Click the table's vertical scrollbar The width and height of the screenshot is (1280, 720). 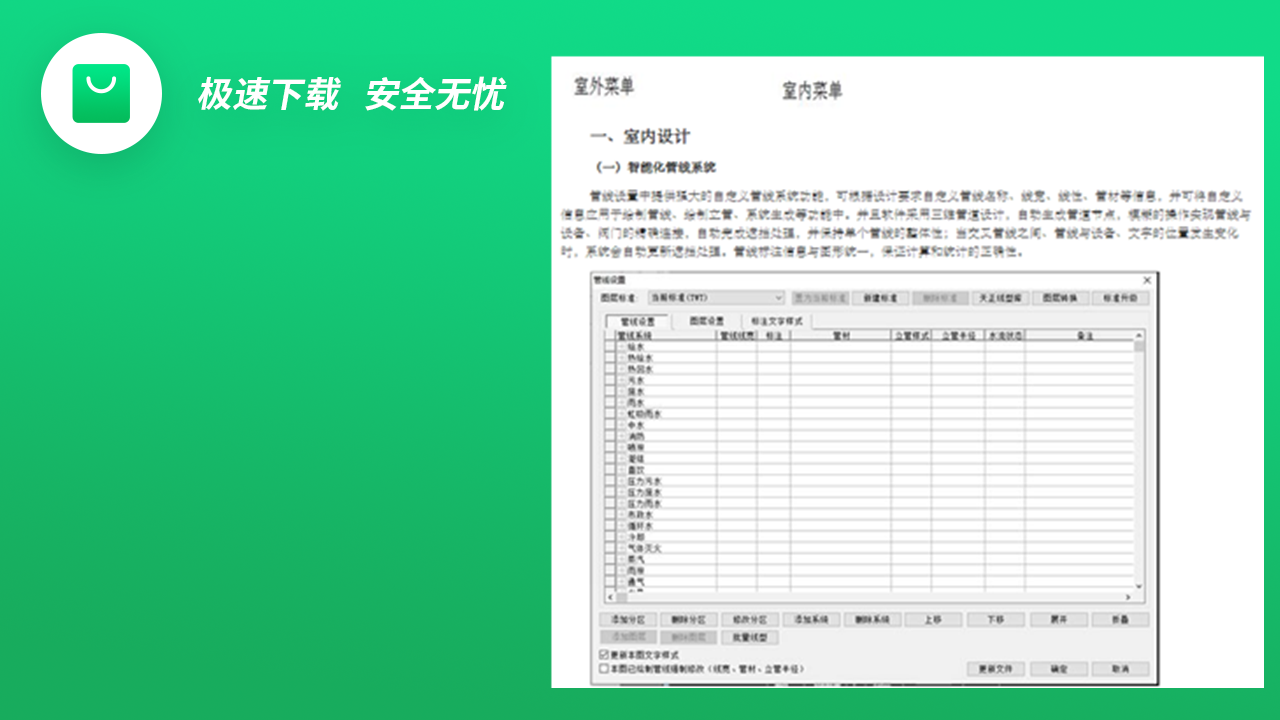tap(1139, 460)
